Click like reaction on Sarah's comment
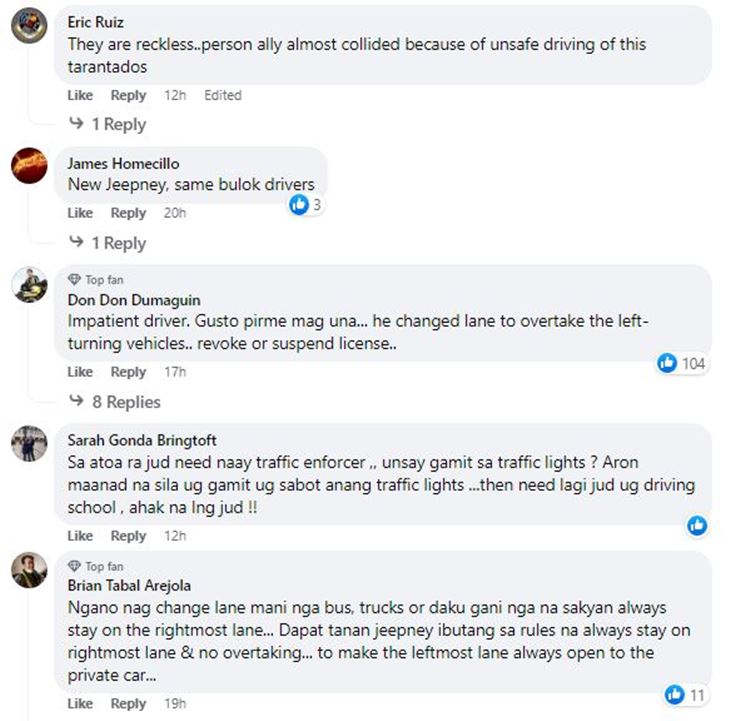This screenshot has width=750, height=721. (697, 525)
